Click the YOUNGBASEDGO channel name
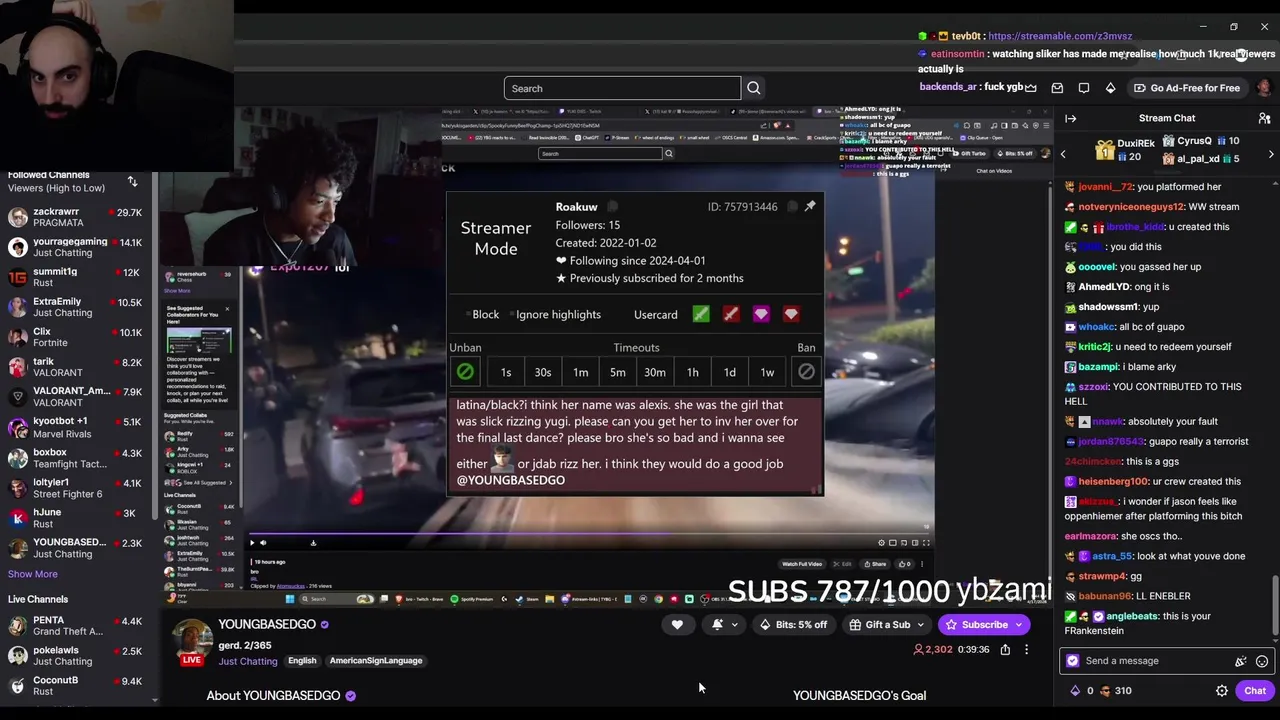Viewport: 1280px width, 720px height. click(x=267, y=624)
